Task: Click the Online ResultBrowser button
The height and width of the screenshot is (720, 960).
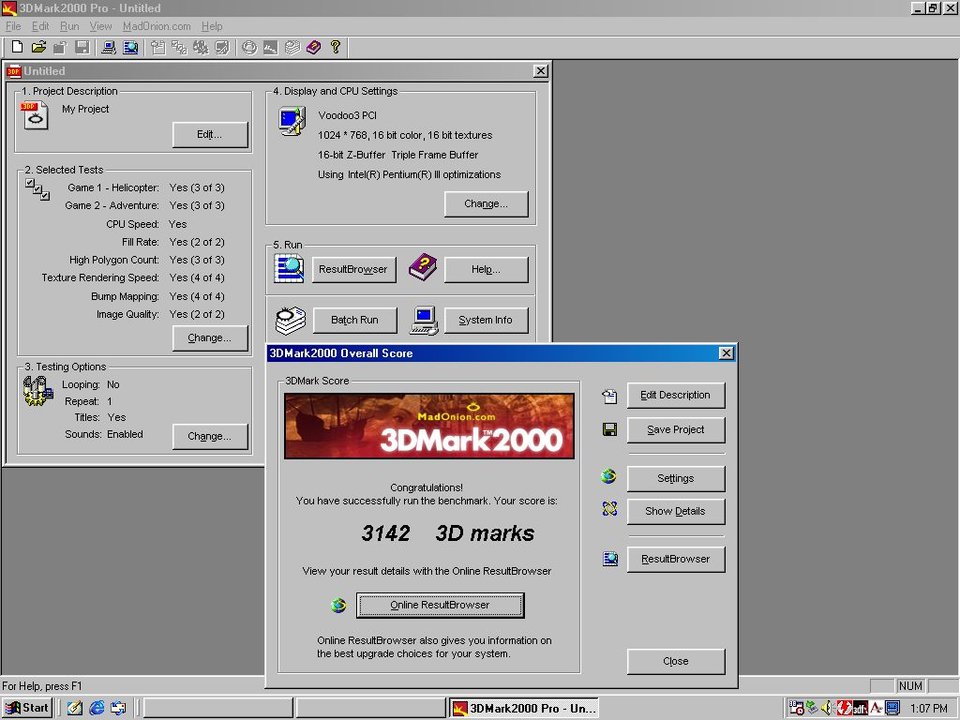Action: click(440, 605)
